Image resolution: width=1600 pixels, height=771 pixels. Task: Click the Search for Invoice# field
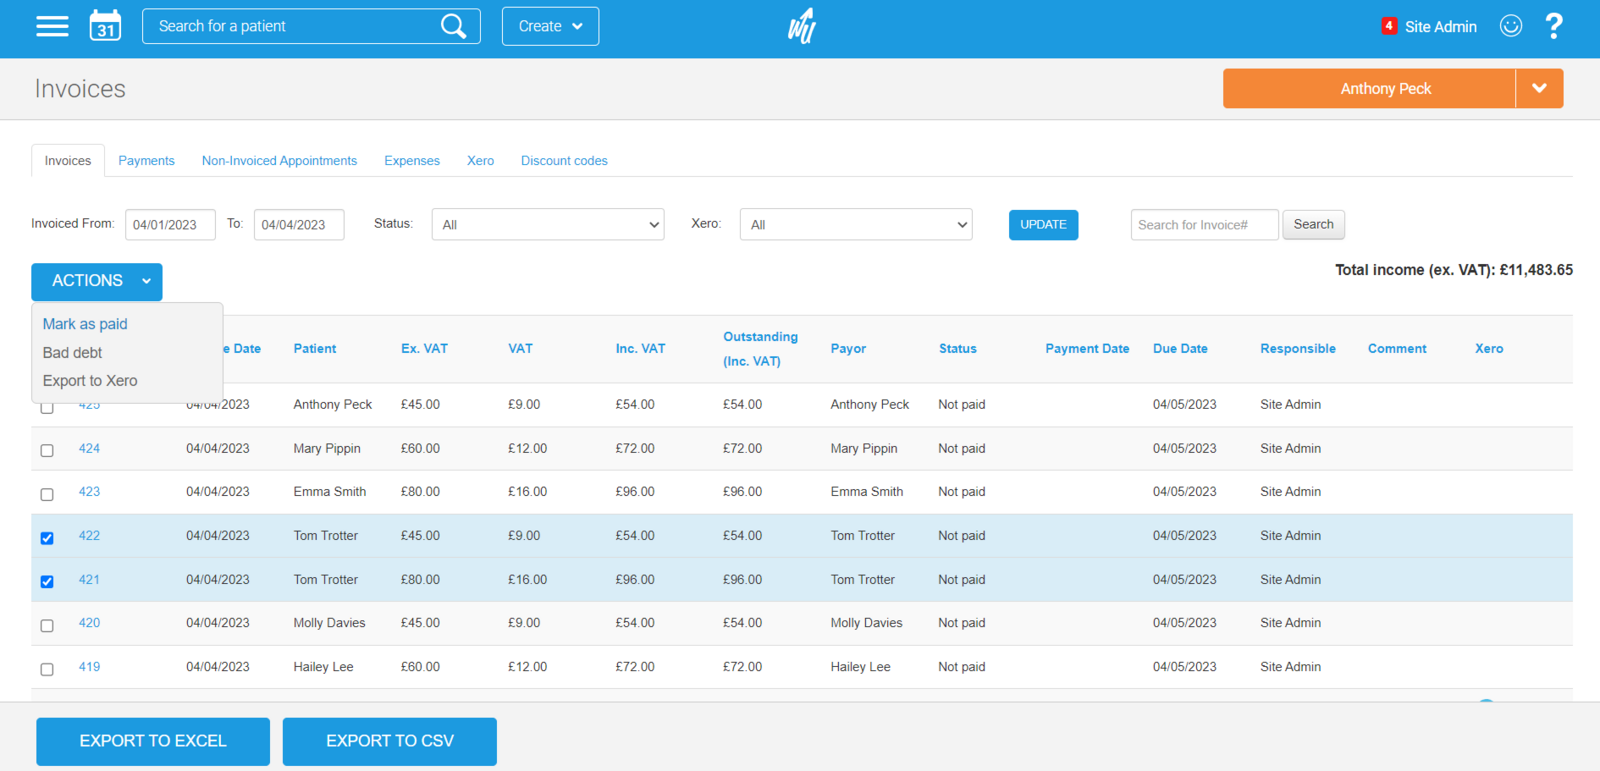click(1204, 225)
